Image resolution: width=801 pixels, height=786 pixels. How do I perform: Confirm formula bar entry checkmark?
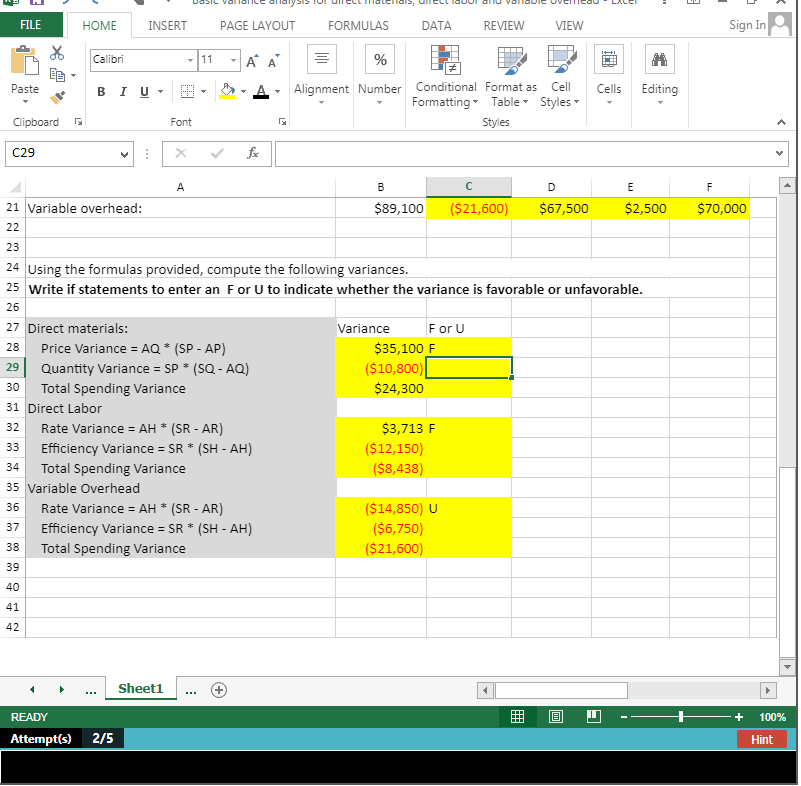[217, 153]
